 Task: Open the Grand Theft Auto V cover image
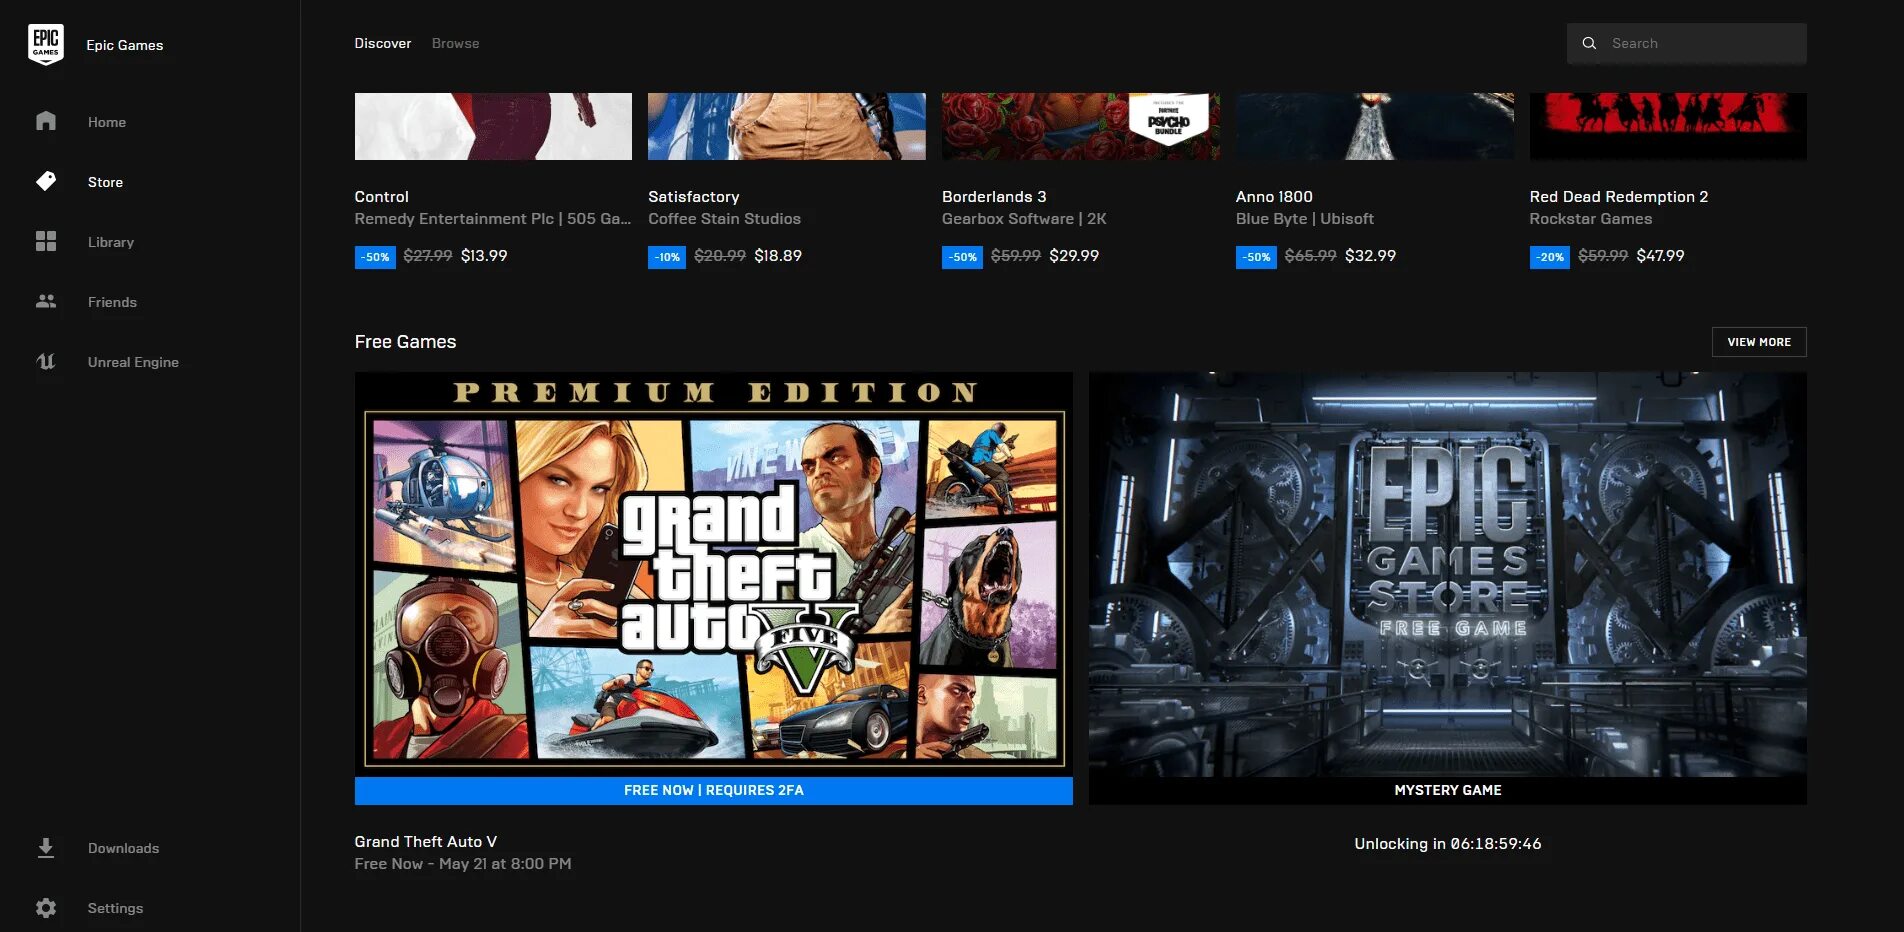pyautogui.click(x=713, y=575)
